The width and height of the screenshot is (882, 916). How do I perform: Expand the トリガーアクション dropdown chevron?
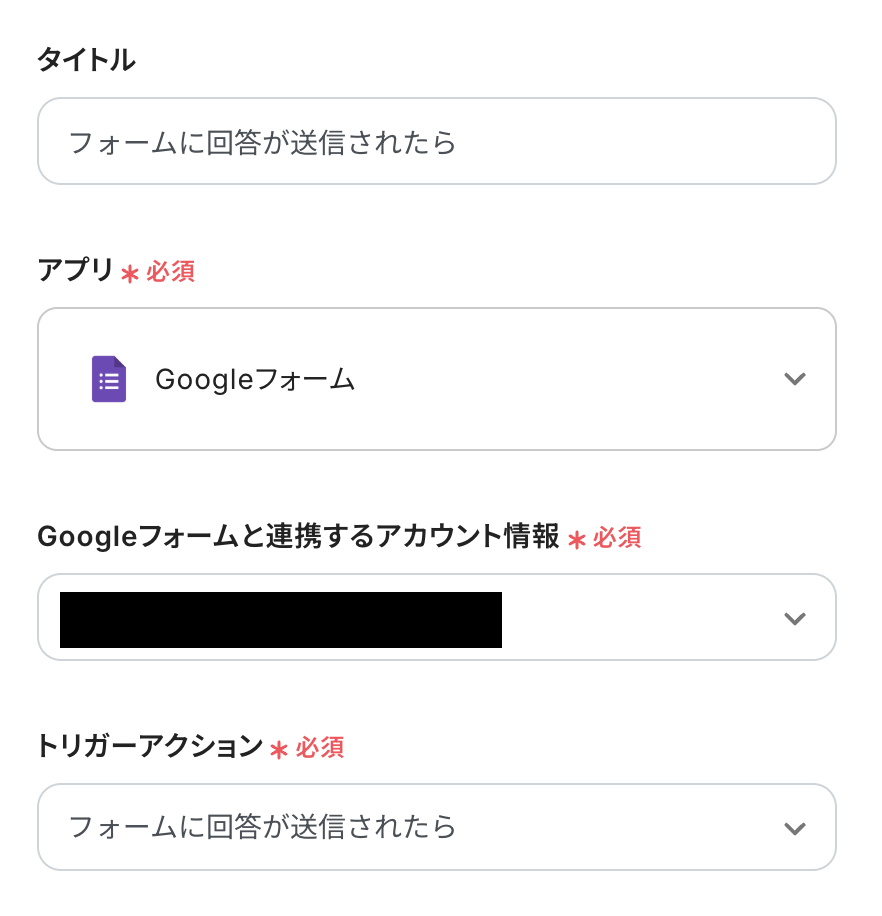coord(795,828)
